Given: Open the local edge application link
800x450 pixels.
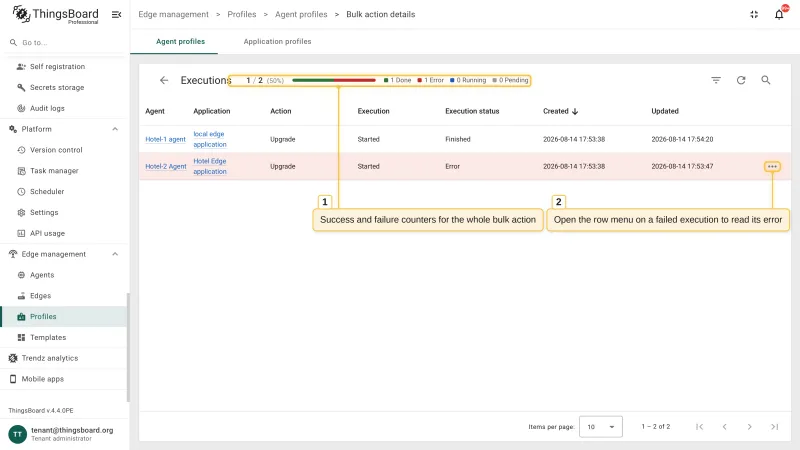Looking at the screenshot, I should [210, 139].
